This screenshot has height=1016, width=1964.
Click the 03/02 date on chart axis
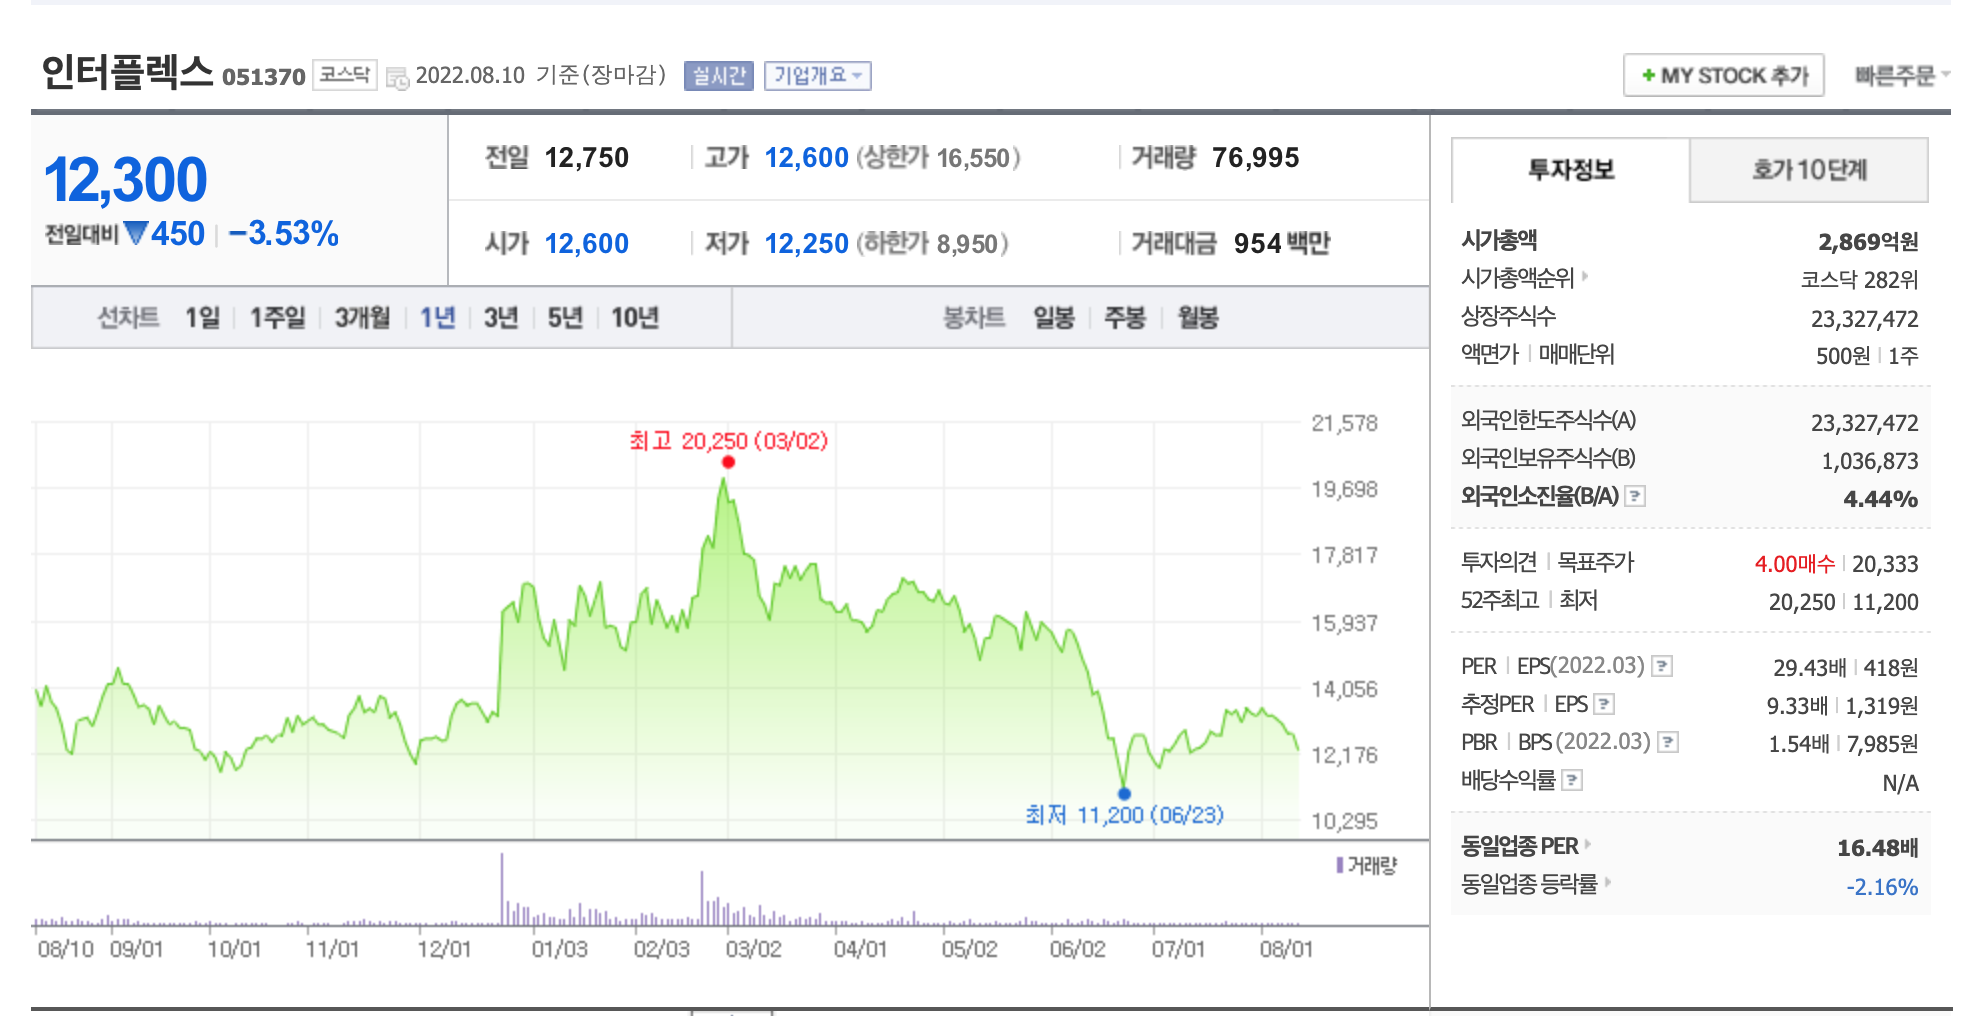(x=753, y=949)
